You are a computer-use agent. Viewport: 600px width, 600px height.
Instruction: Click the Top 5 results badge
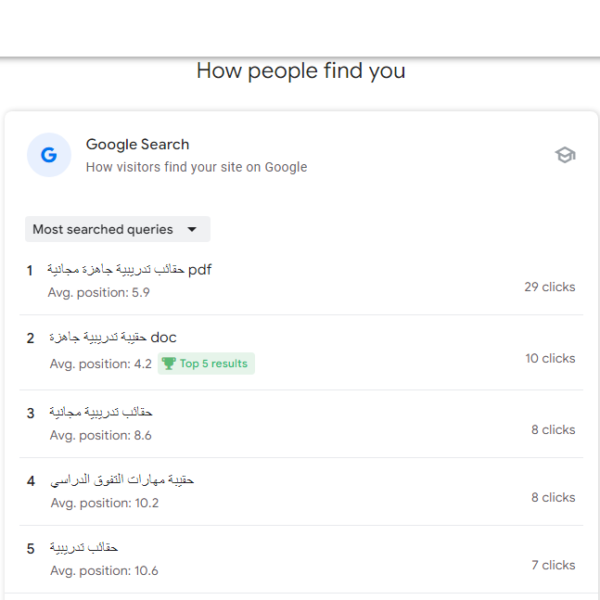(206, 364)
